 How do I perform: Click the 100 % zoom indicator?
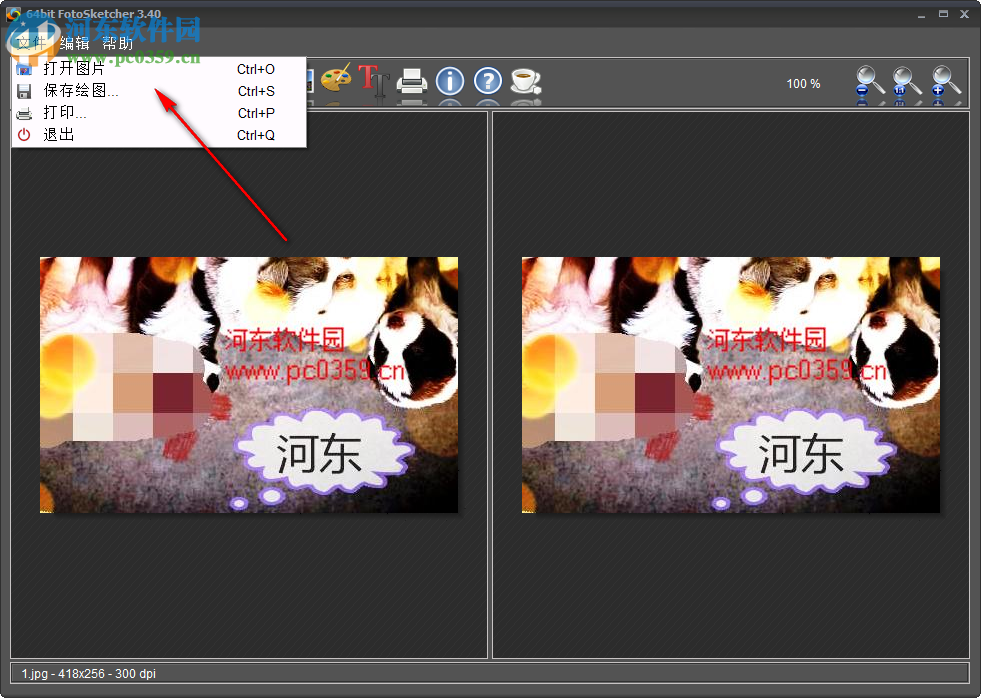pyautogui.click(x=803, y=84)
